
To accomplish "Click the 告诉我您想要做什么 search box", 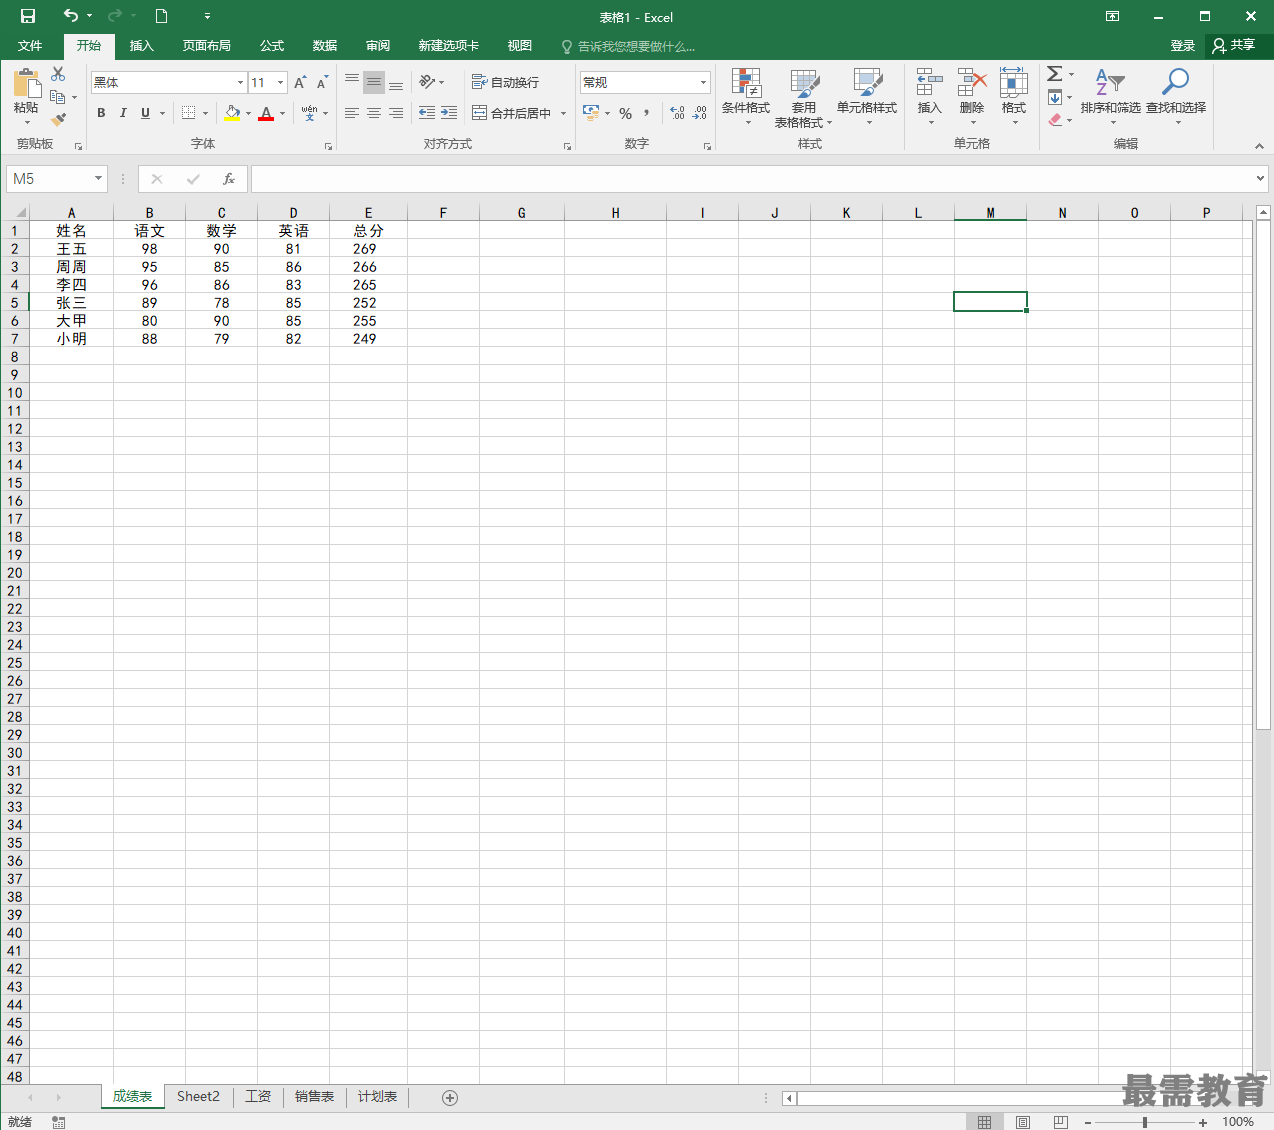I will (628, 47).
